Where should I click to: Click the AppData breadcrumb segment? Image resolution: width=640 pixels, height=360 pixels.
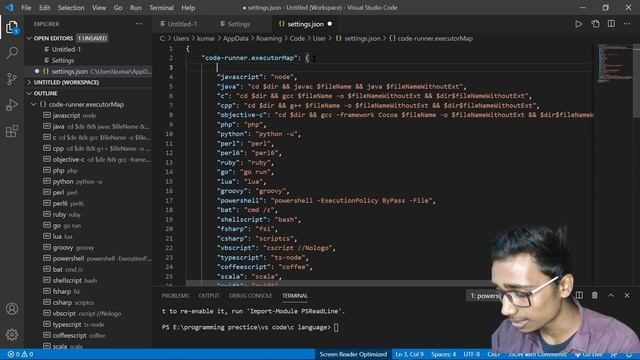tap(236, 38)
